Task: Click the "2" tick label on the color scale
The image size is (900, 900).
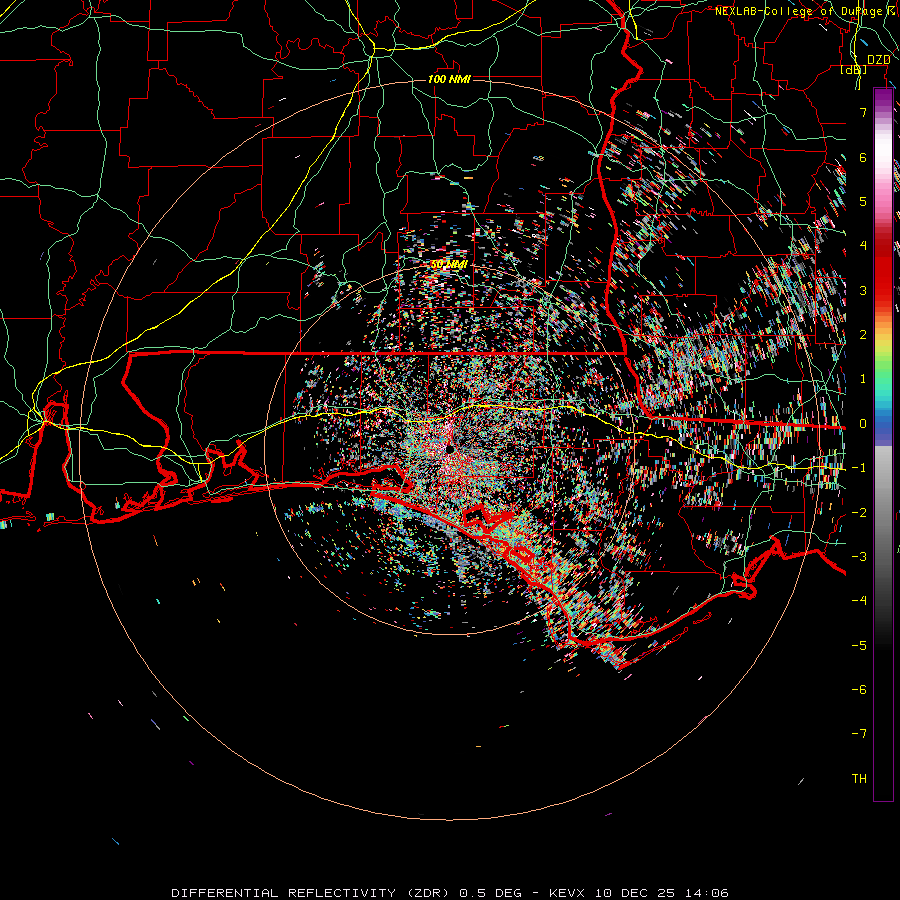Action: (x=863, y=335)
